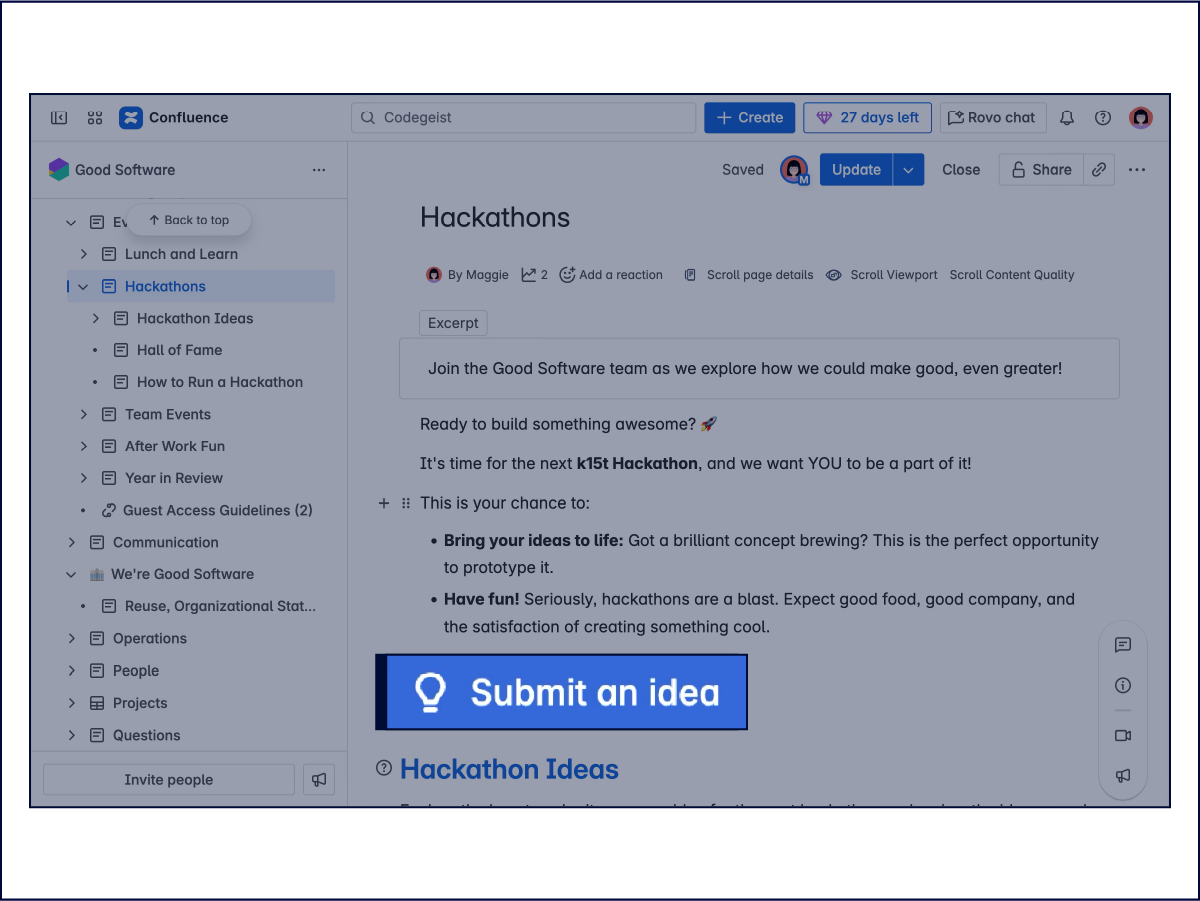
Task: Click the info details icon on right rail
Action: [x=1123, y=686]
